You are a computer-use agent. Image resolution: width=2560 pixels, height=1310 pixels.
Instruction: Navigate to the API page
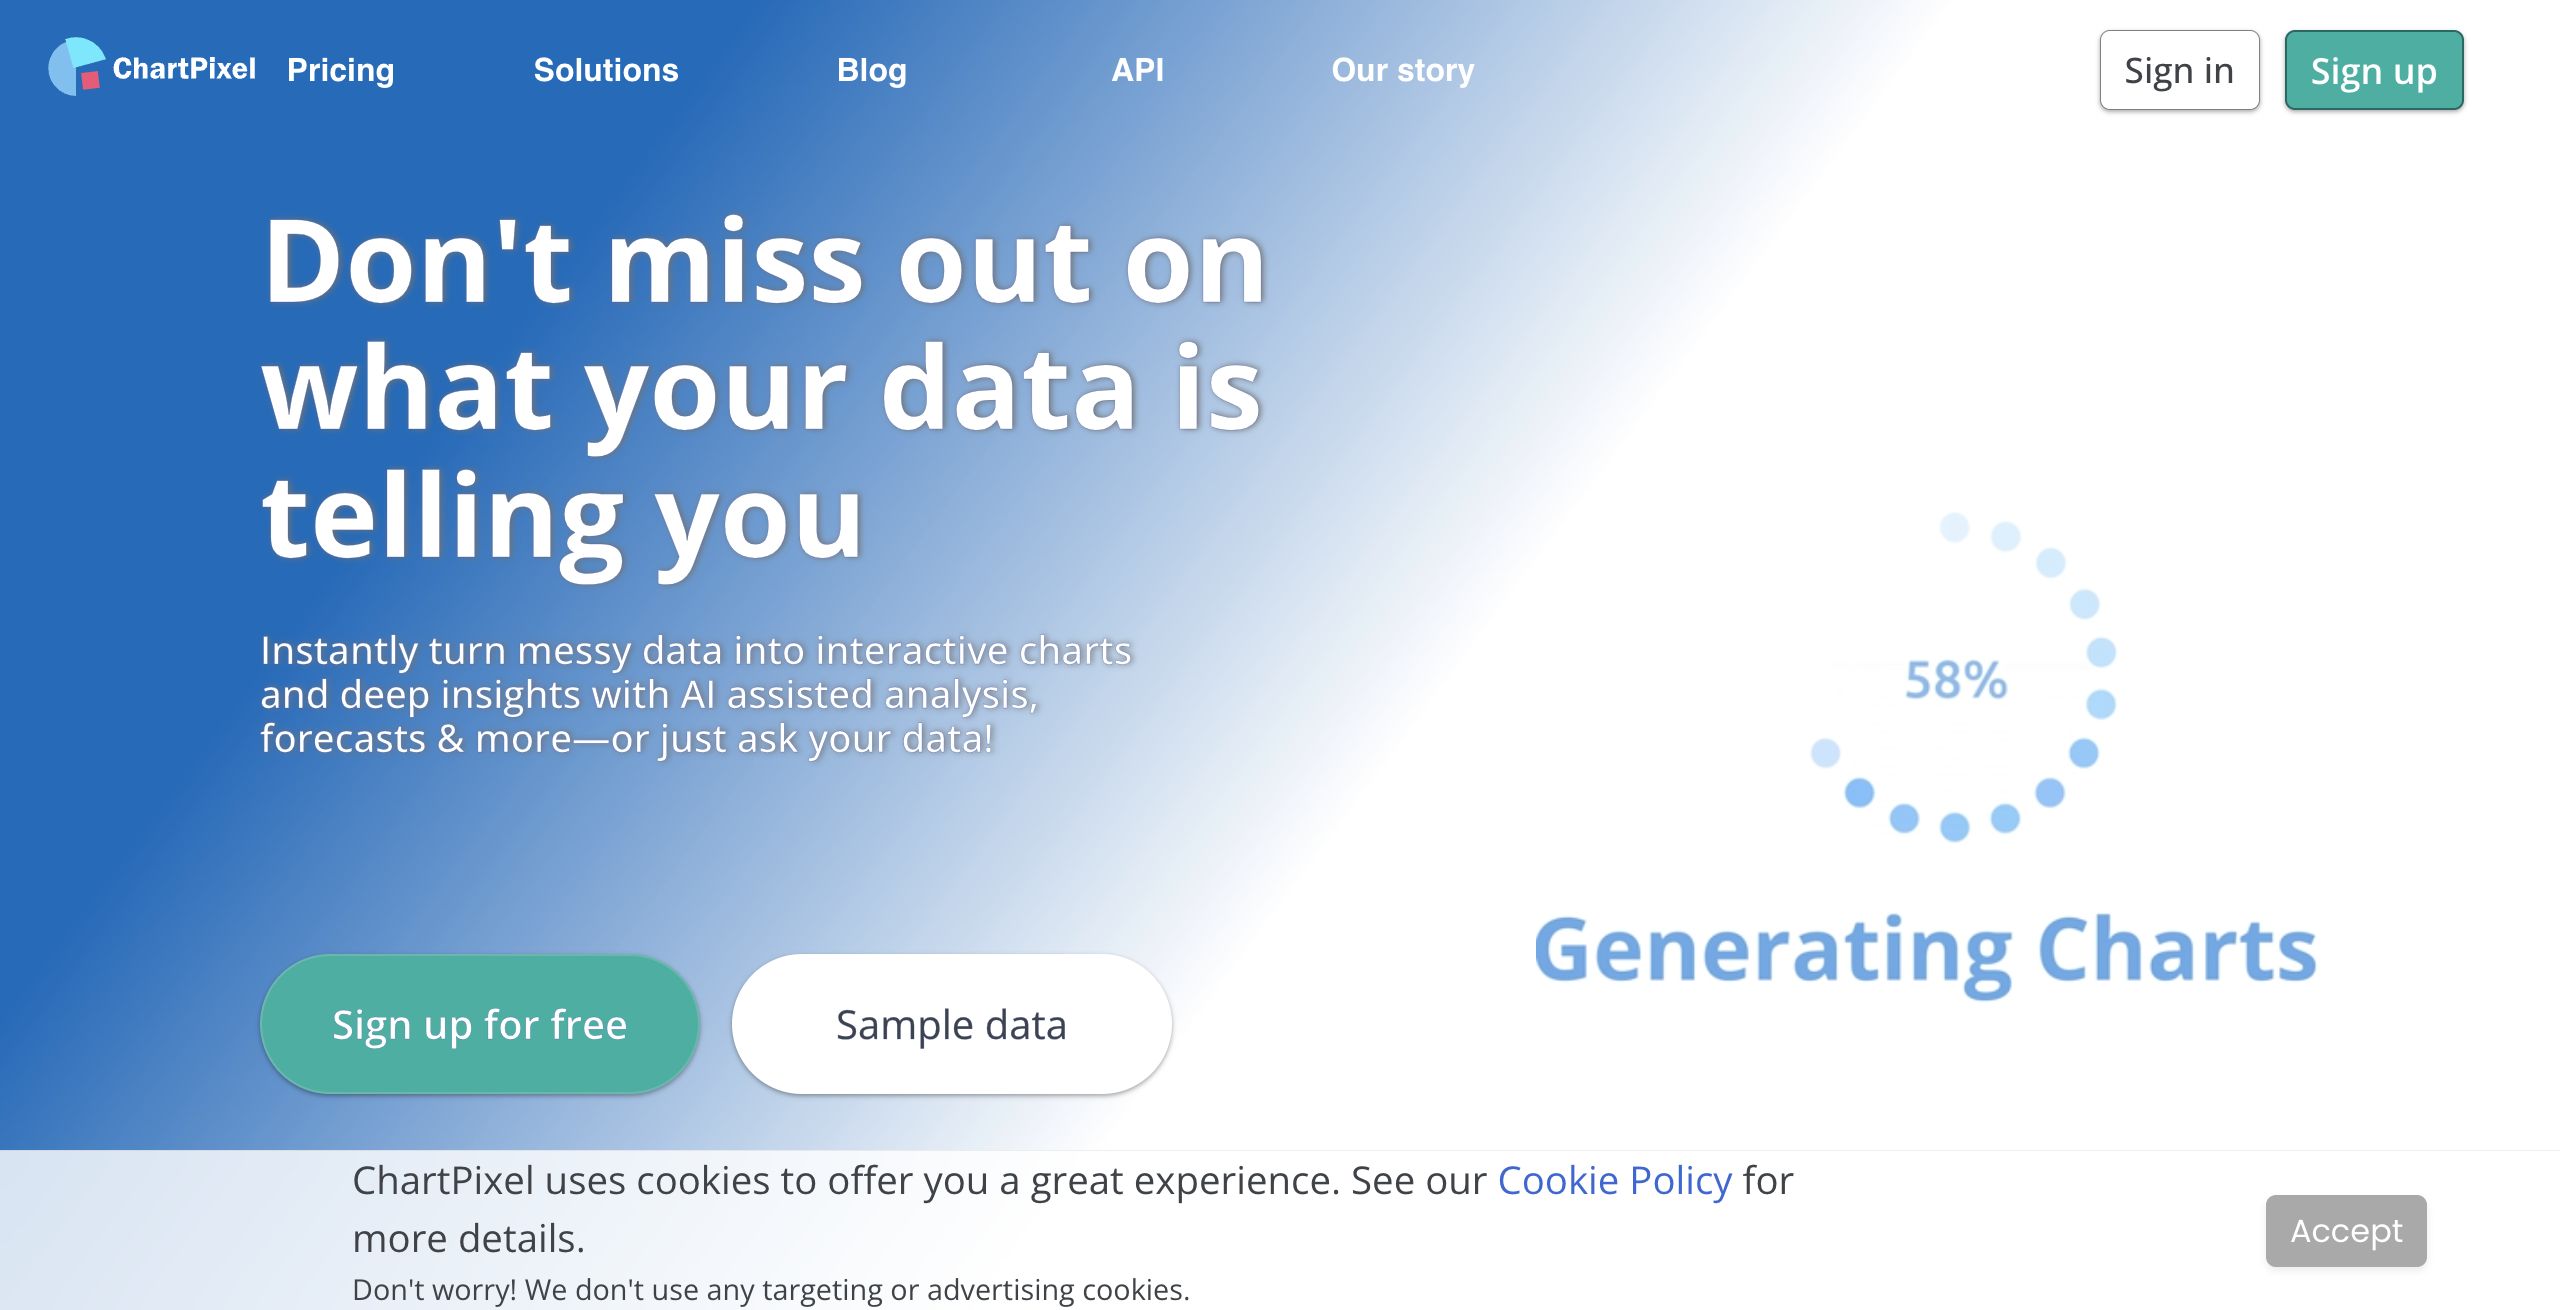[x=1137, y=70]
